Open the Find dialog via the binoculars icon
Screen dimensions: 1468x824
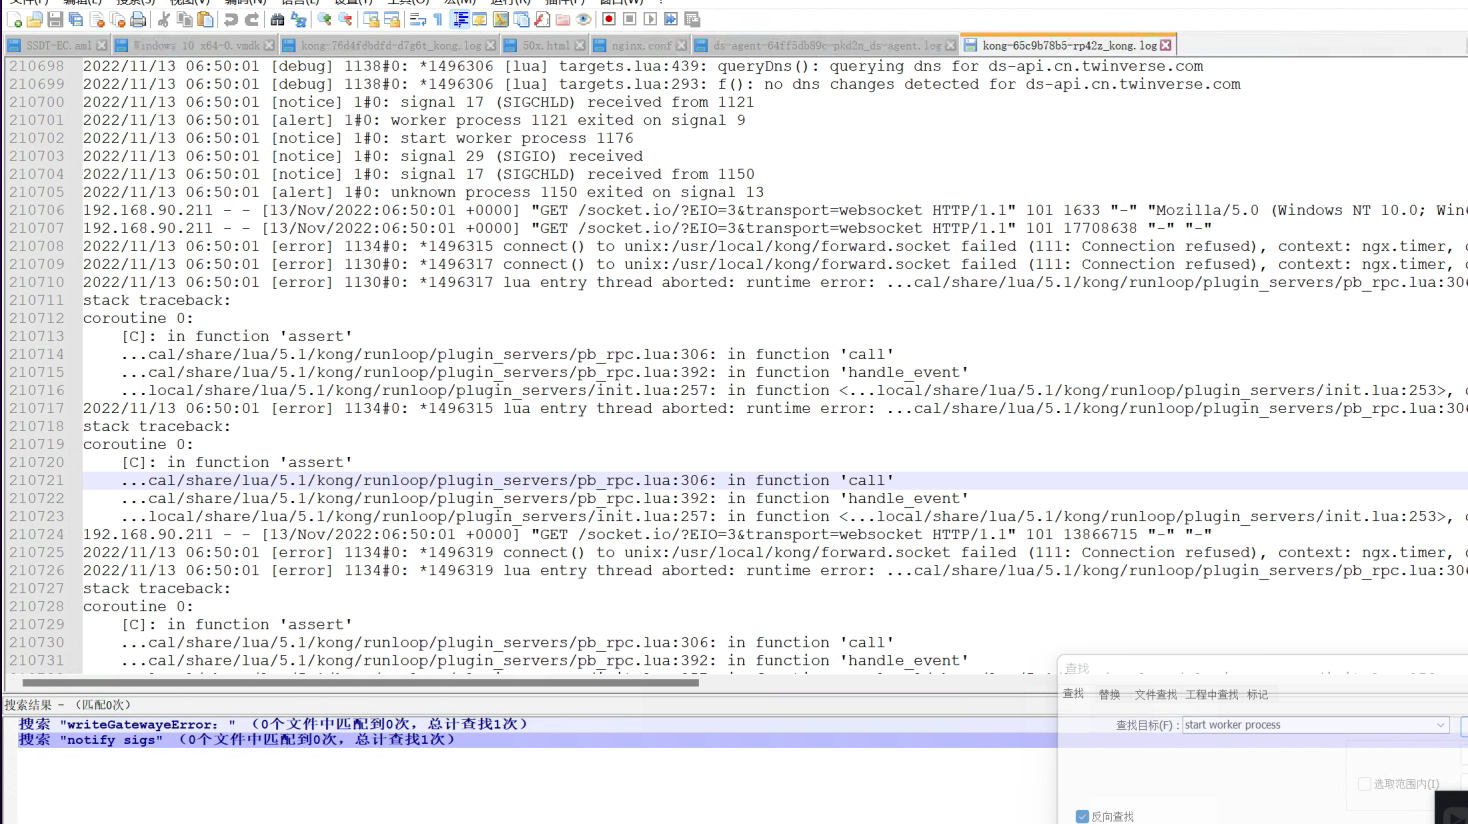click(278, 19)
